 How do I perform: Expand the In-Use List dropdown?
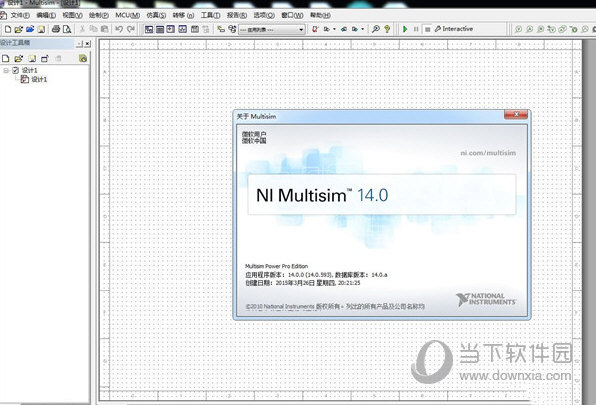point(301,29)
